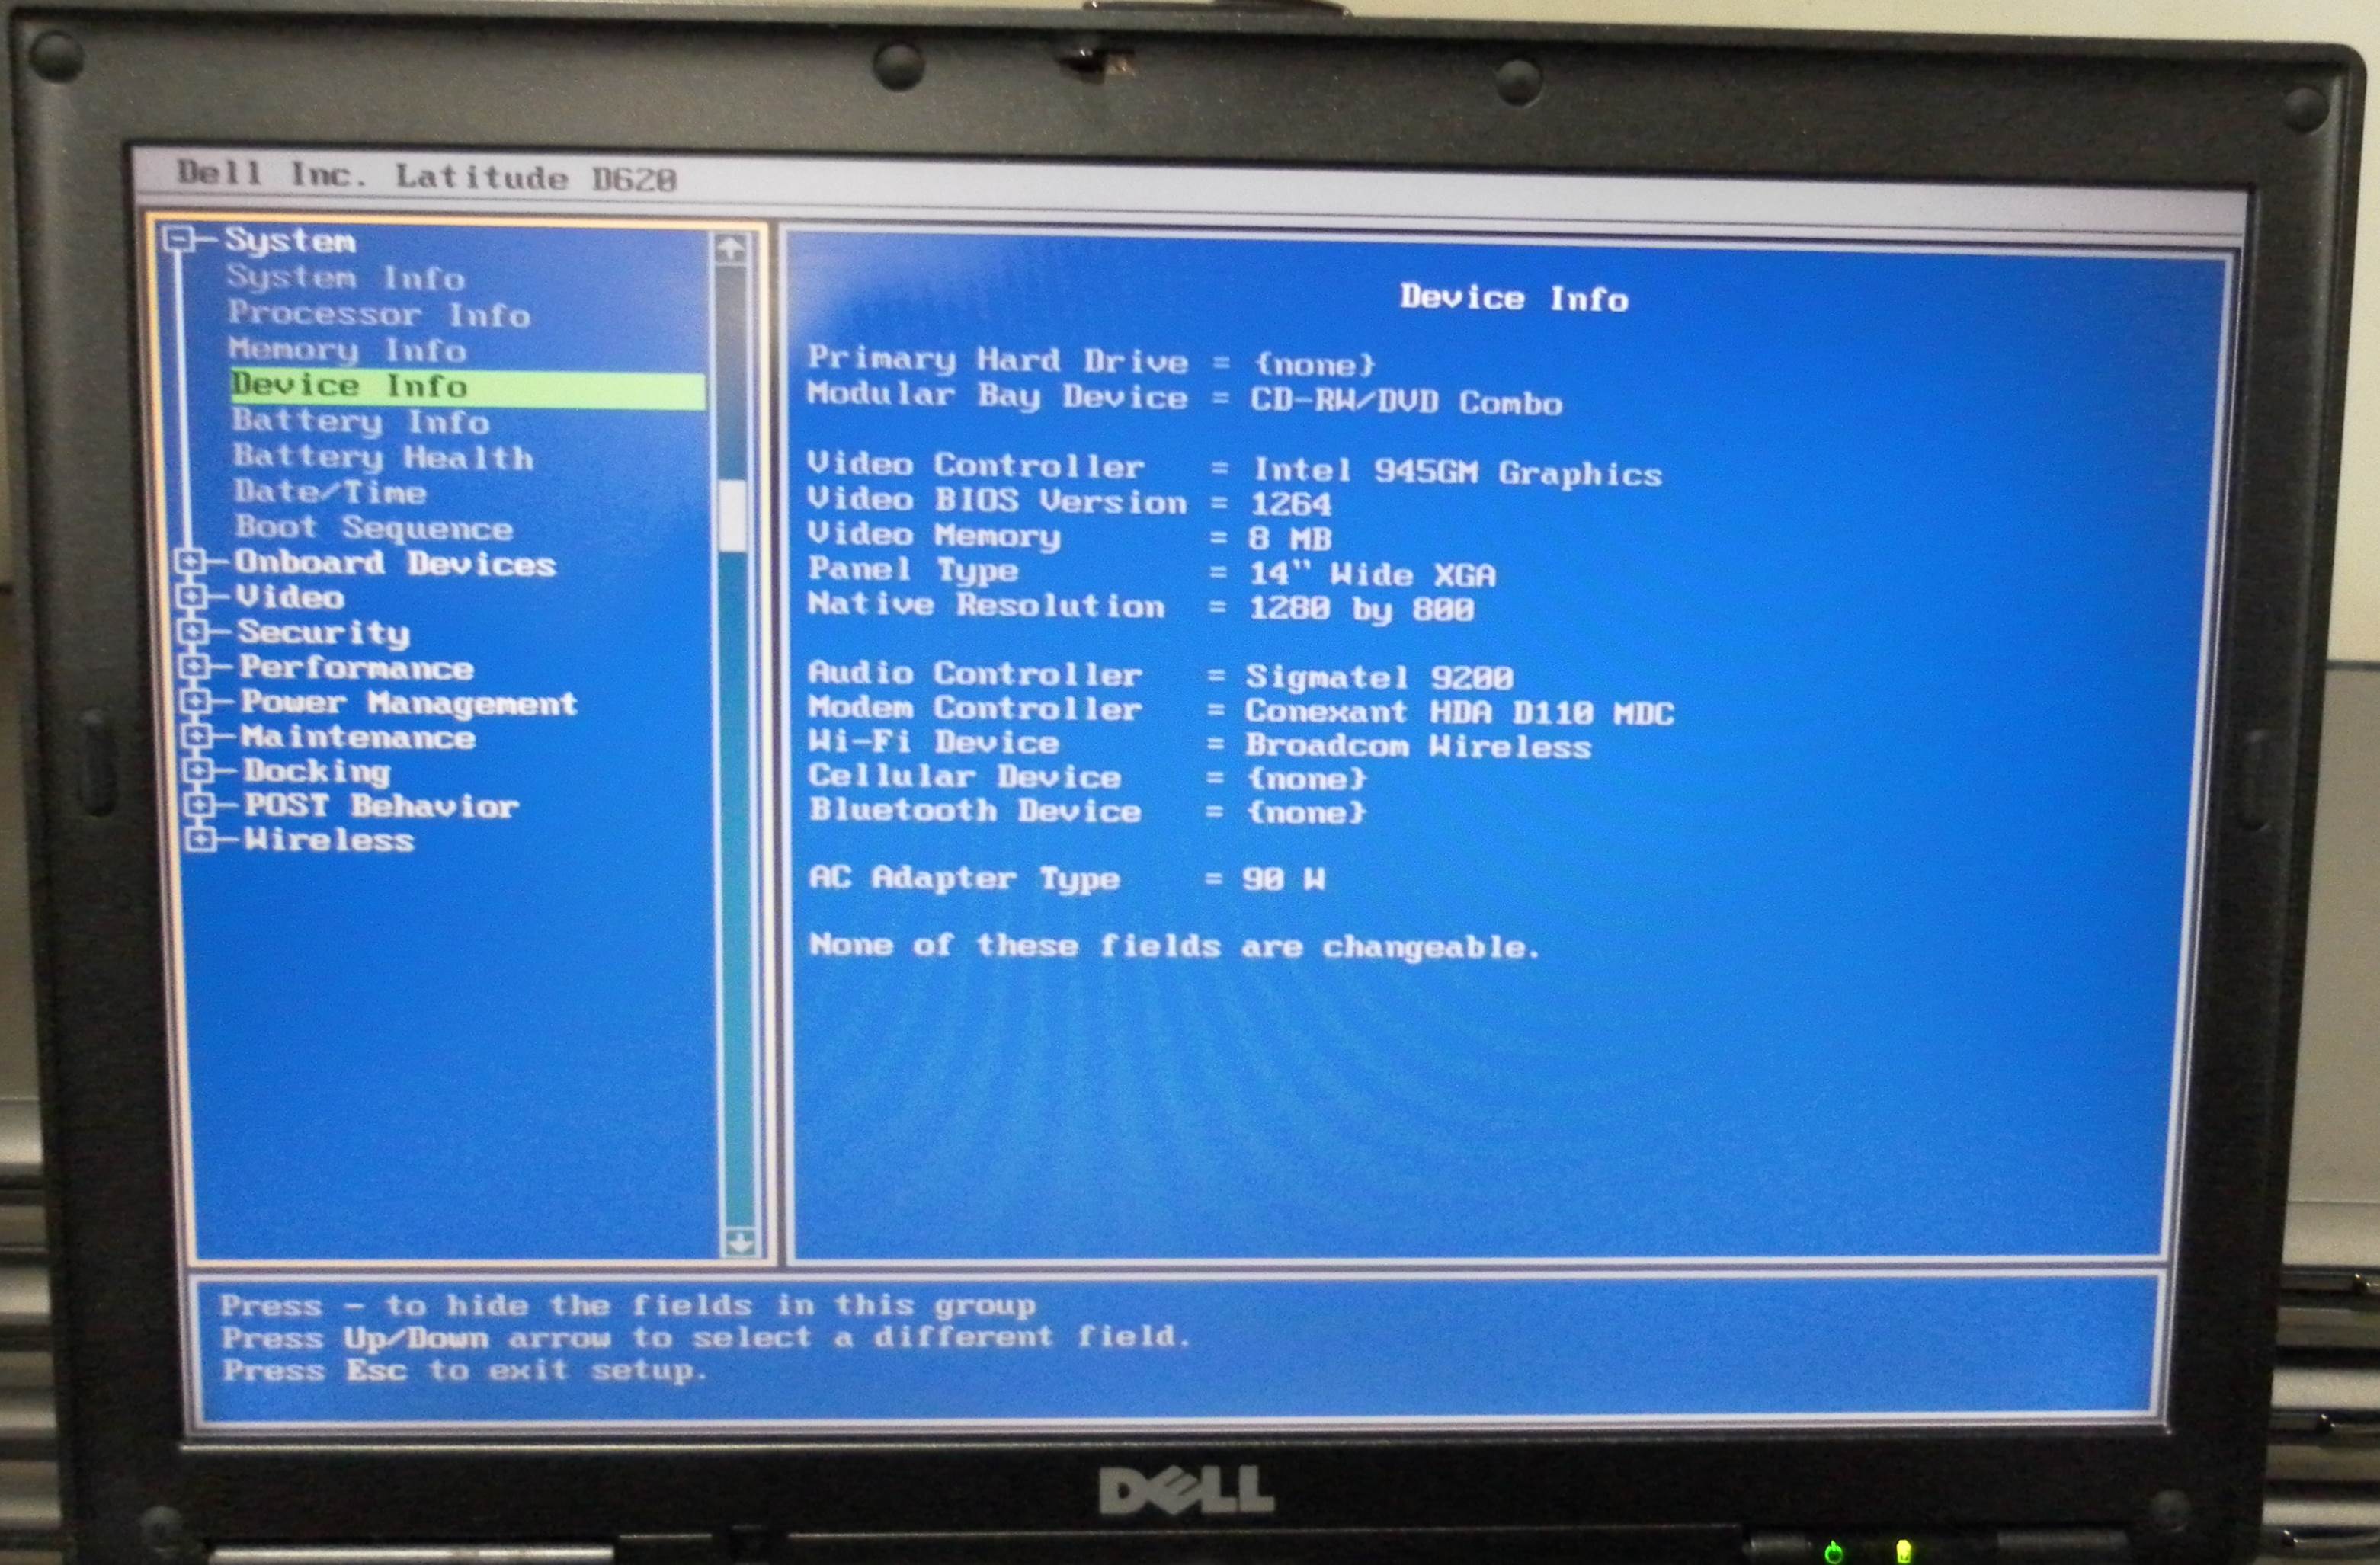Click the Cellular Device {none} value
The image size is (2380, 1565).
click(1306, 778)
